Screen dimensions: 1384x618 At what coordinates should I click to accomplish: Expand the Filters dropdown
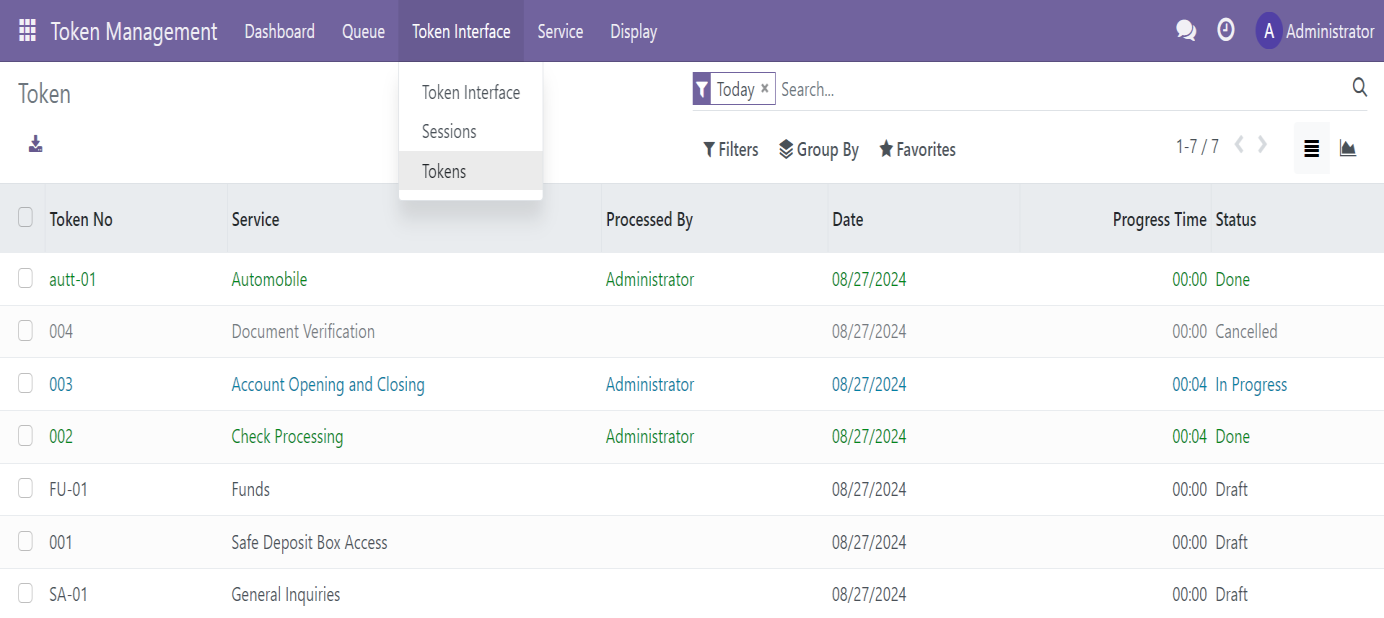(731, 150)
